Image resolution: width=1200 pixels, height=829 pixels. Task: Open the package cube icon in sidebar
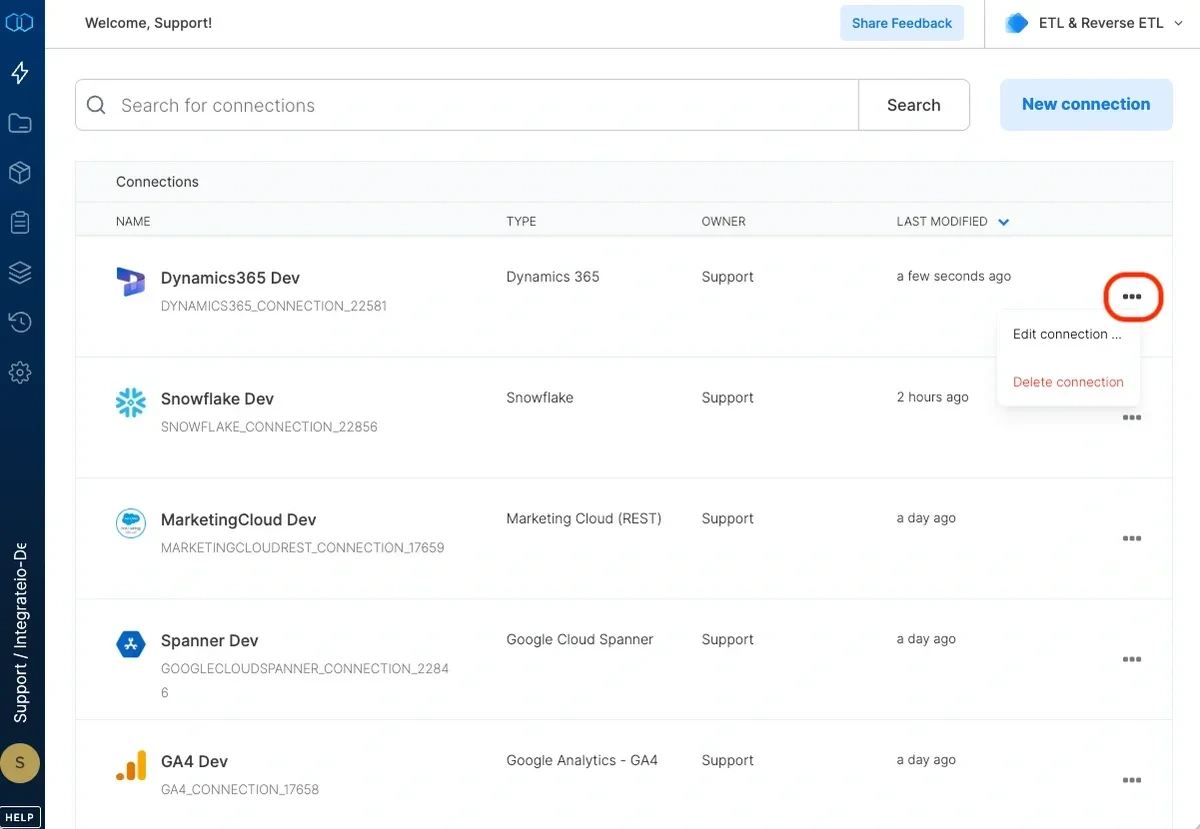pos(20,173)
